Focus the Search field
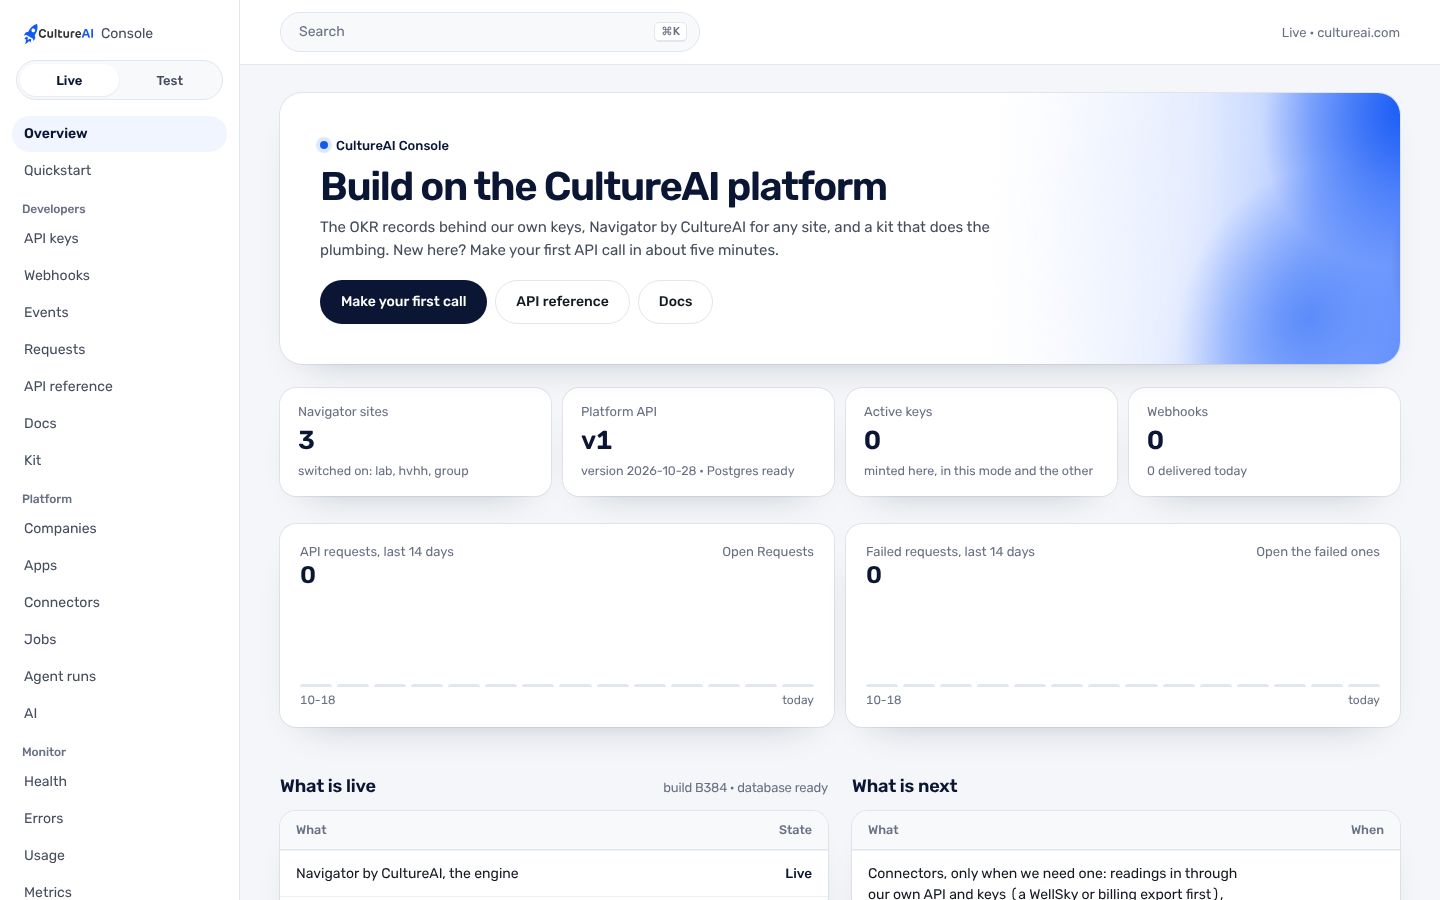The width and height of the screenshot is (1440, 900). tap(489, 32)
